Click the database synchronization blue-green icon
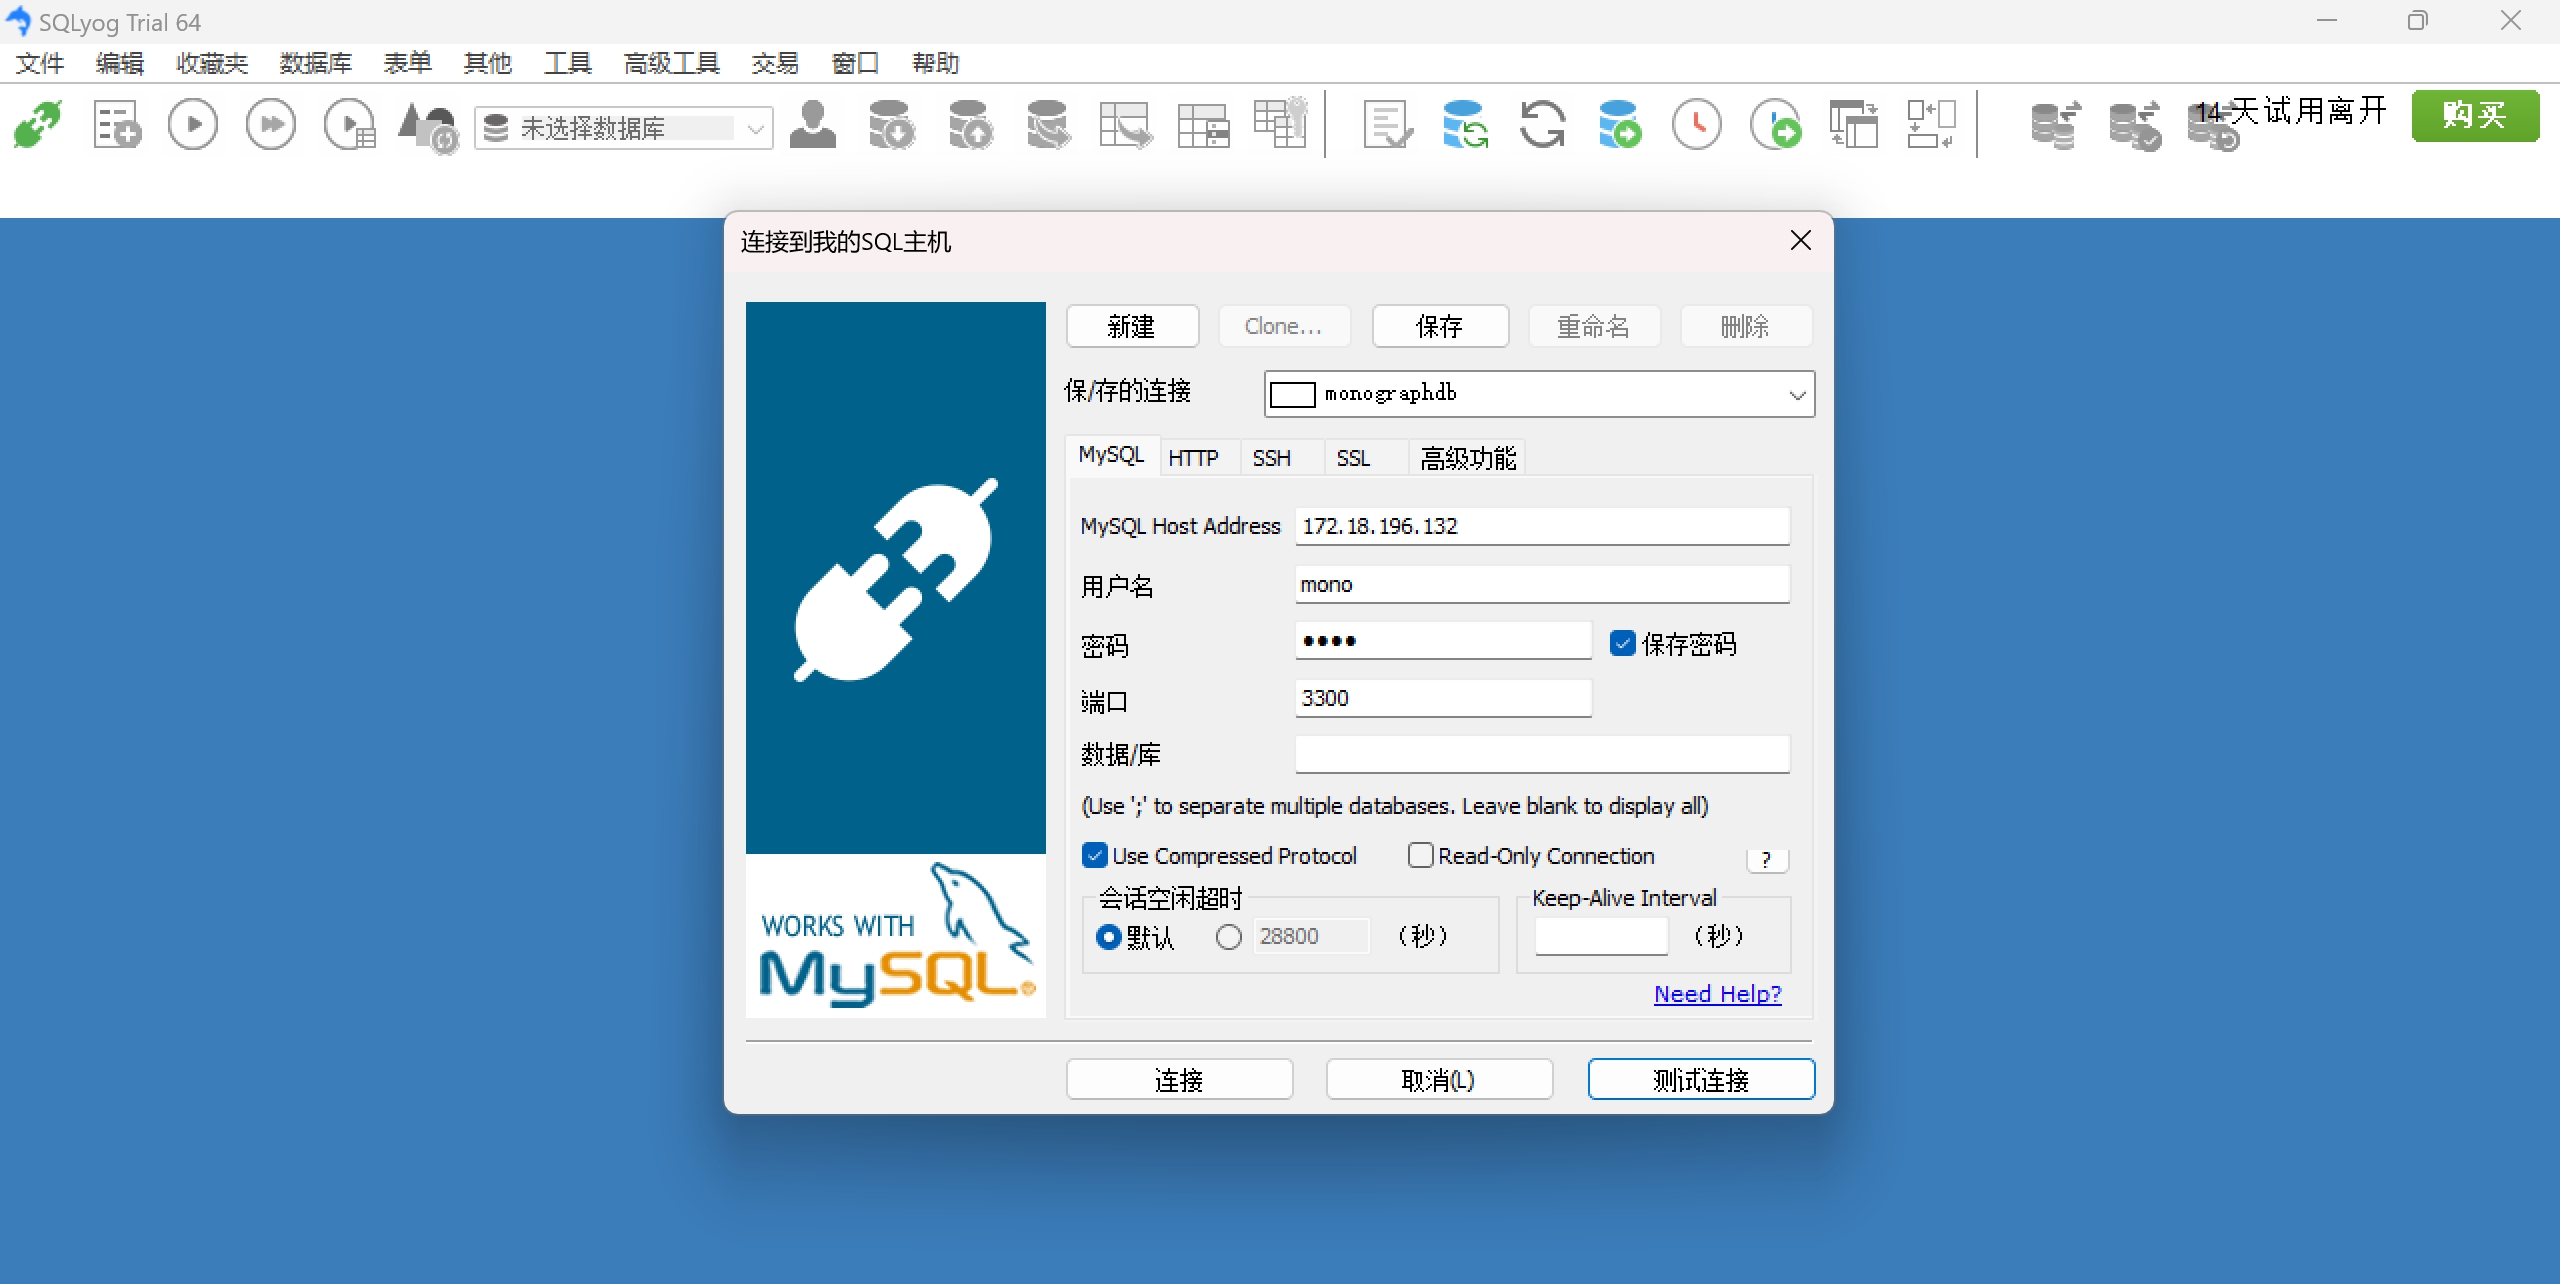The height and width of the screenshot is (1284, 2560). pyautogui.click(x=1465, y=126)
